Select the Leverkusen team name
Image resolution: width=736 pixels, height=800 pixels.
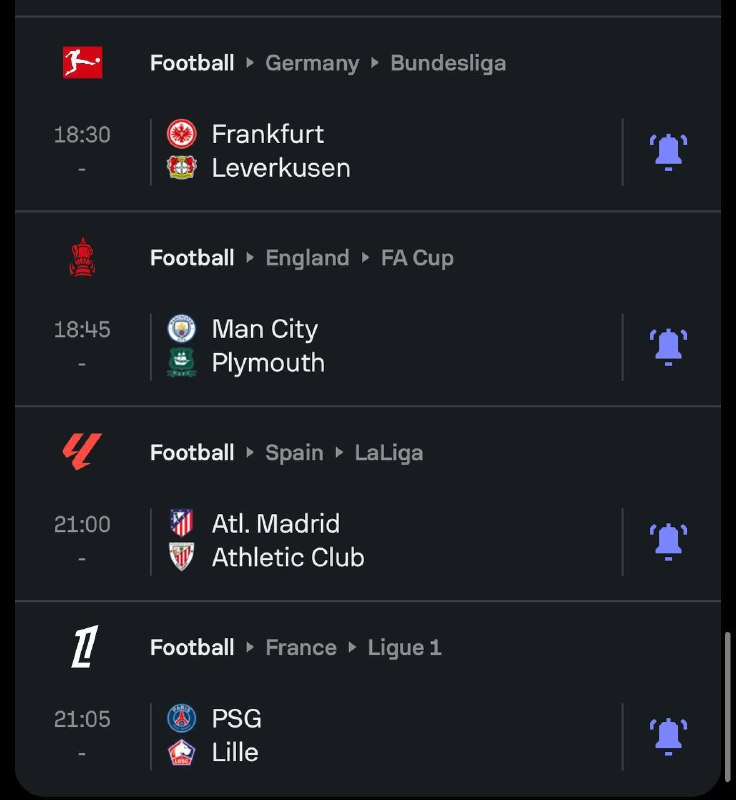click(x=281, y=168)
